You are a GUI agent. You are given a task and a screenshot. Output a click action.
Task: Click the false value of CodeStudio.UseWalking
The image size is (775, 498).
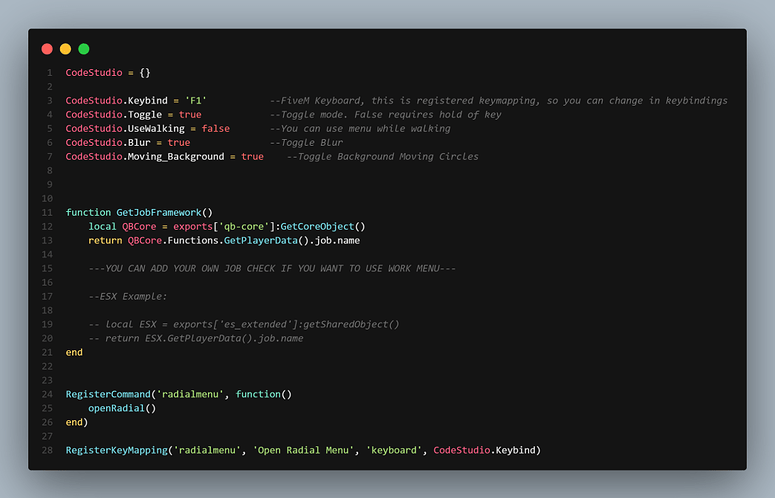tap(215, 128)
